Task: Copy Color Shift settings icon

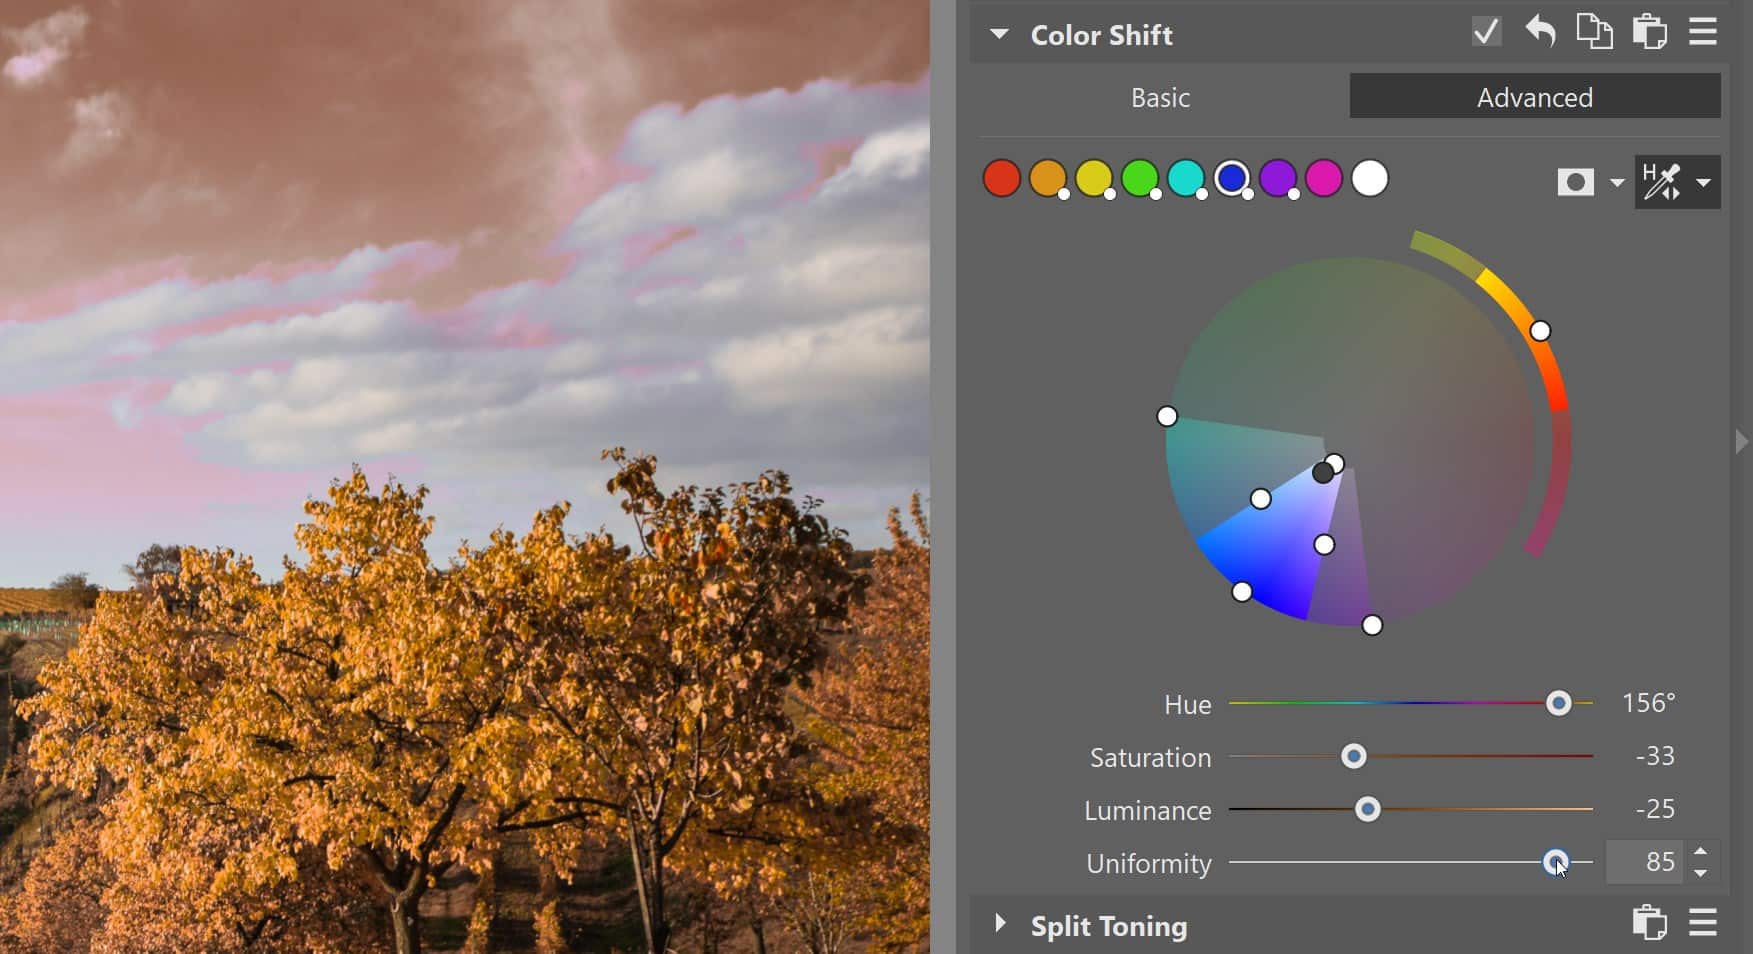Action: (1594, 32)
